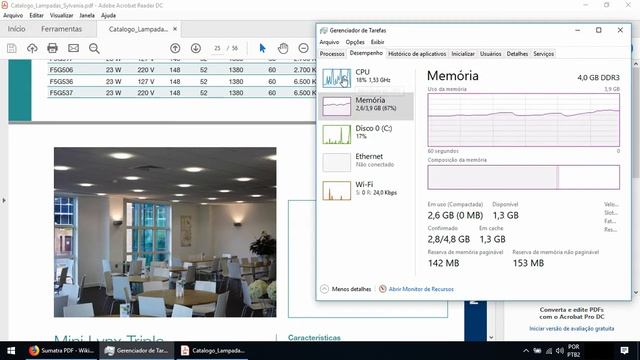Open Editar menu in Acrobat Reader
Screen dimensions: 640x360
click(x=36, y=16)
